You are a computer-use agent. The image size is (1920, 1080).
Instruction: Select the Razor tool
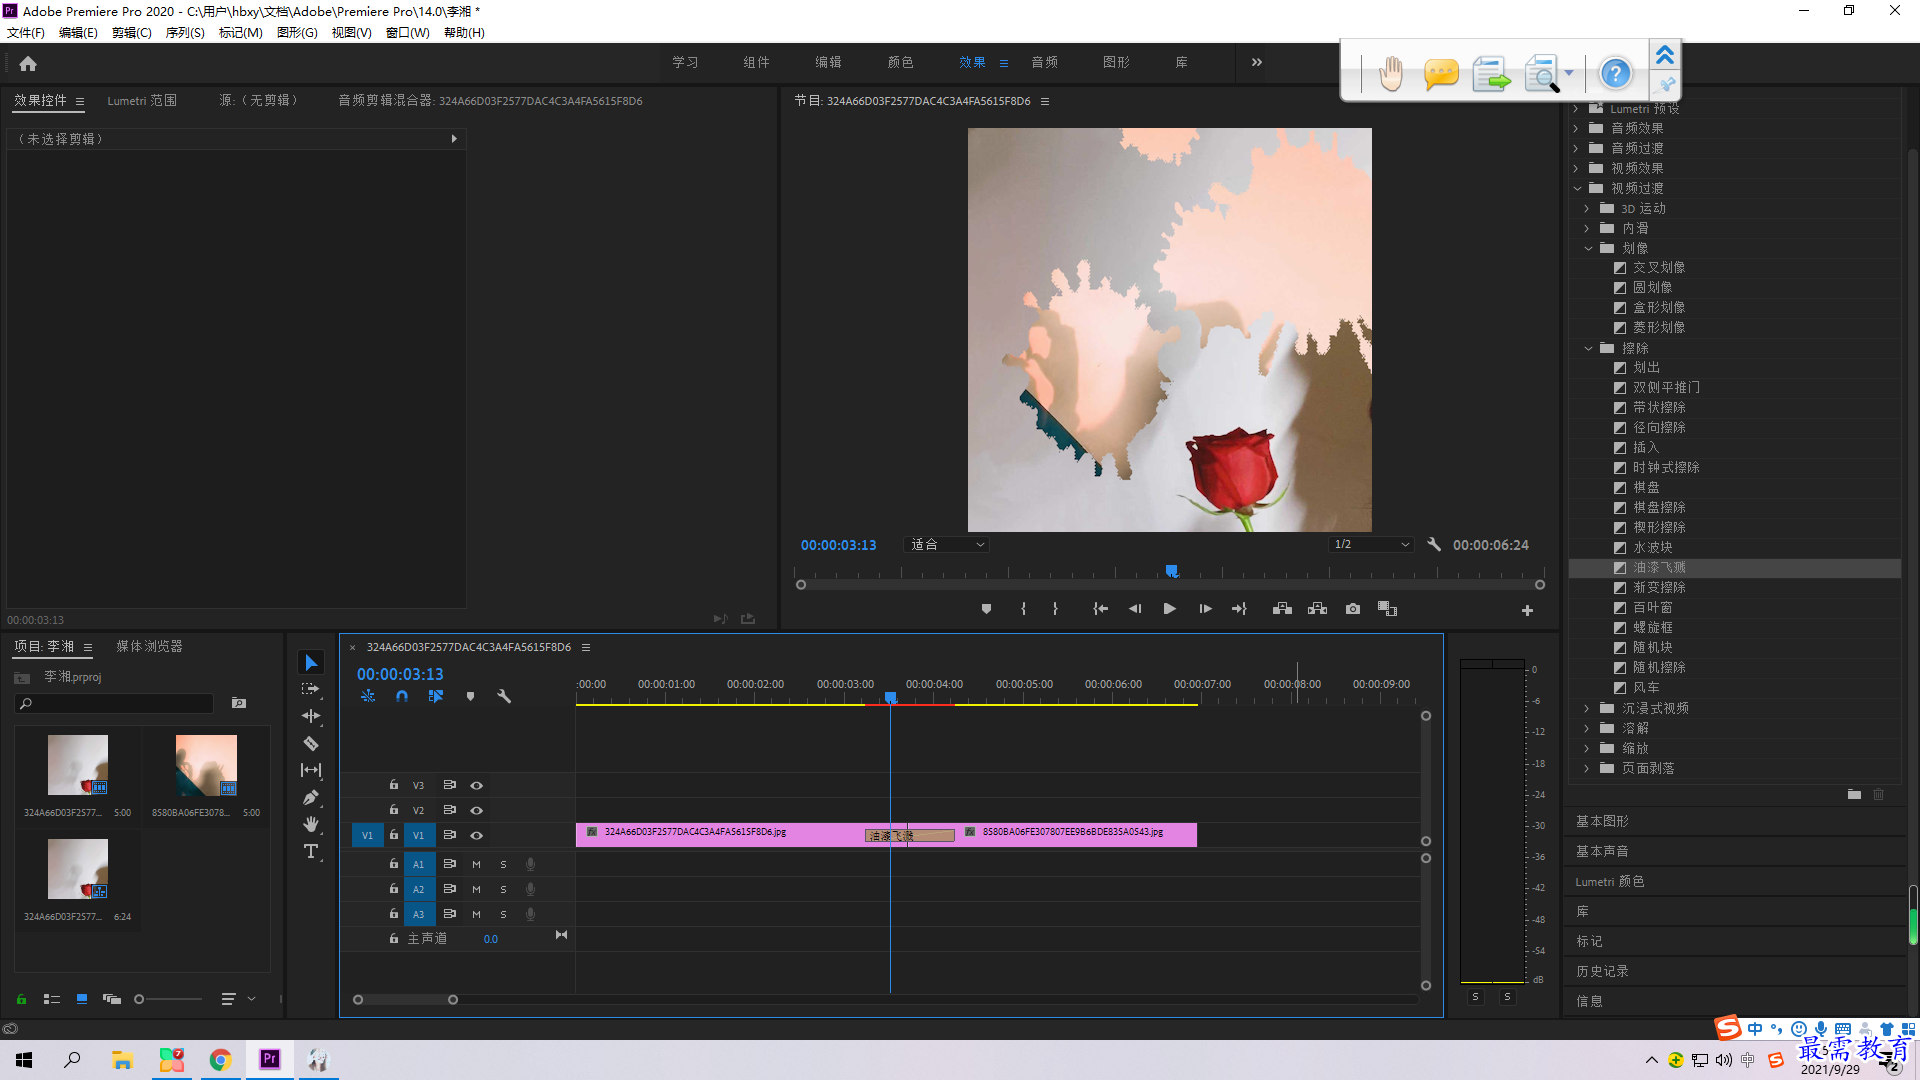(x=311, y=743)
